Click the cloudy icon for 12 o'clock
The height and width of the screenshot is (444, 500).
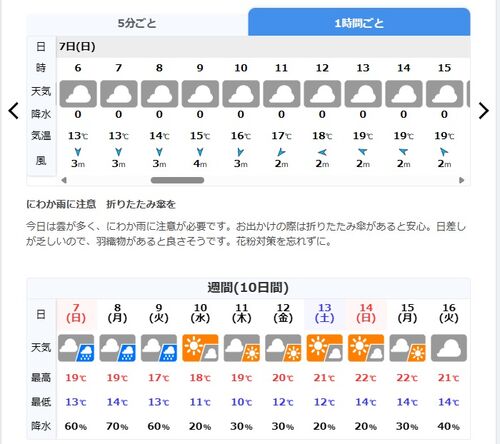pos(322,94)
